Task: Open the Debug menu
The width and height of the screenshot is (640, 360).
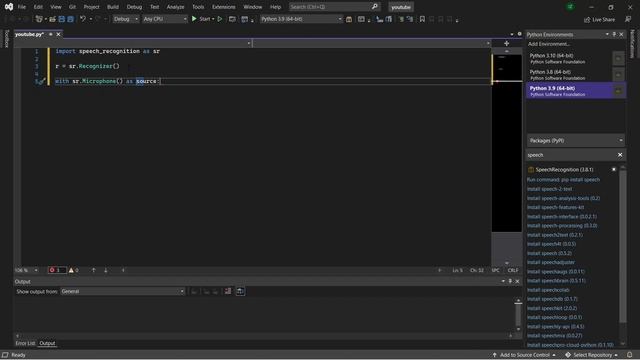Action: tap(134, 7)
